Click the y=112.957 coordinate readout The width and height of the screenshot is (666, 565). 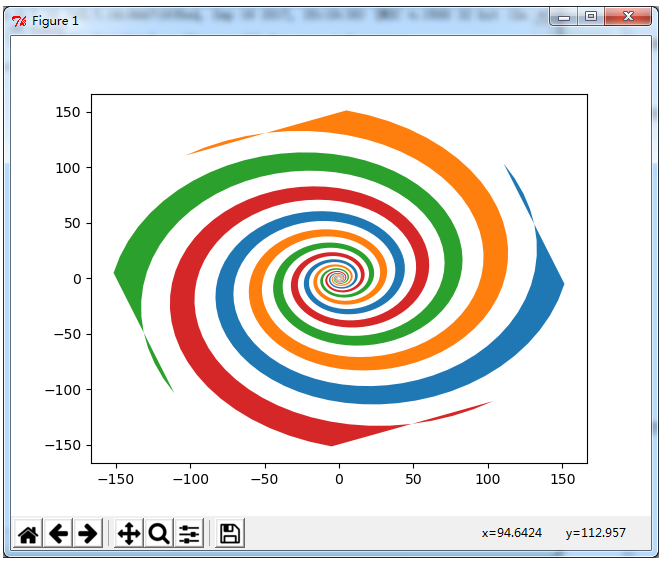click(x=595, y=533)
